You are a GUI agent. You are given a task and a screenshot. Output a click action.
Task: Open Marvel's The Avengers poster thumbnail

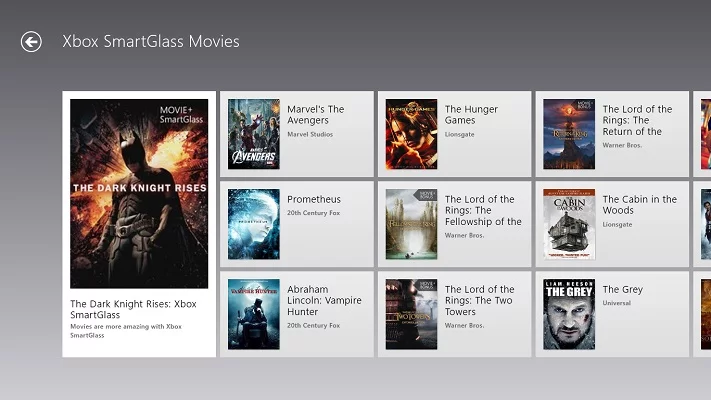click(x=254, y=134)
